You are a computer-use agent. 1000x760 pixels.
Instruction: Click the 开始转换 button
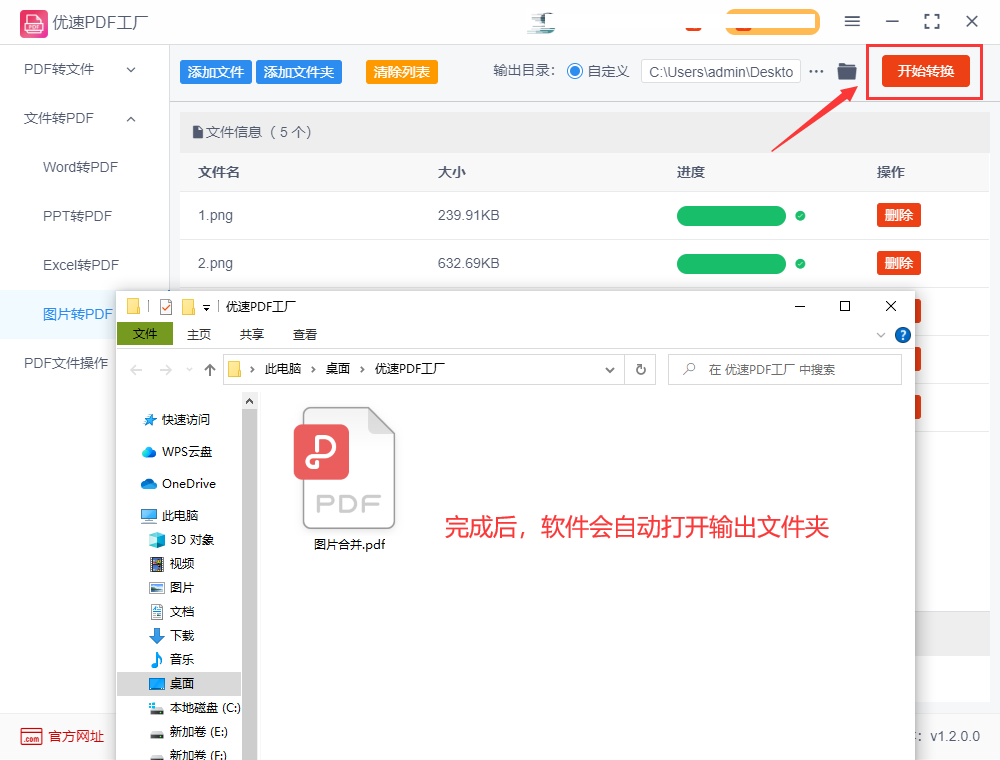(x=925, y=71)
